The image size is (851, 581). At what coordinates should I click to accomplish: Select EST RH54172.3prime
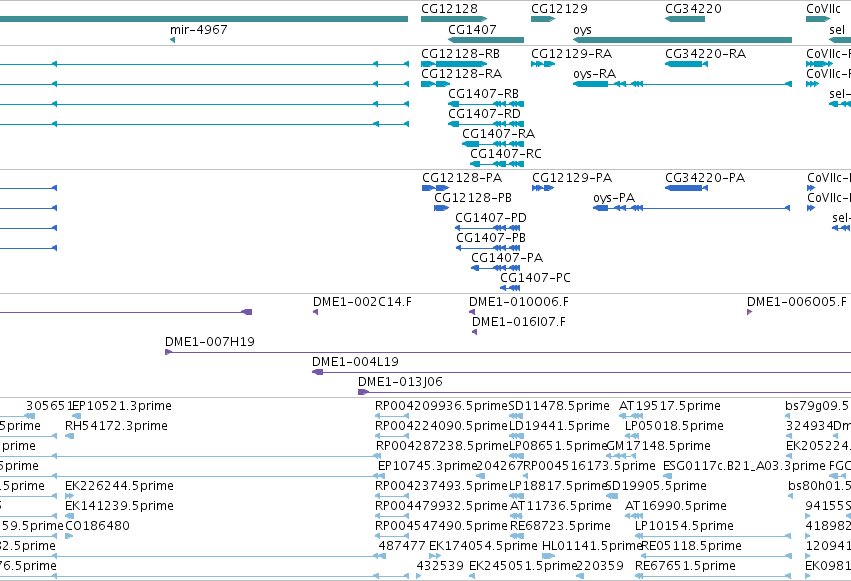click(116, 426)
